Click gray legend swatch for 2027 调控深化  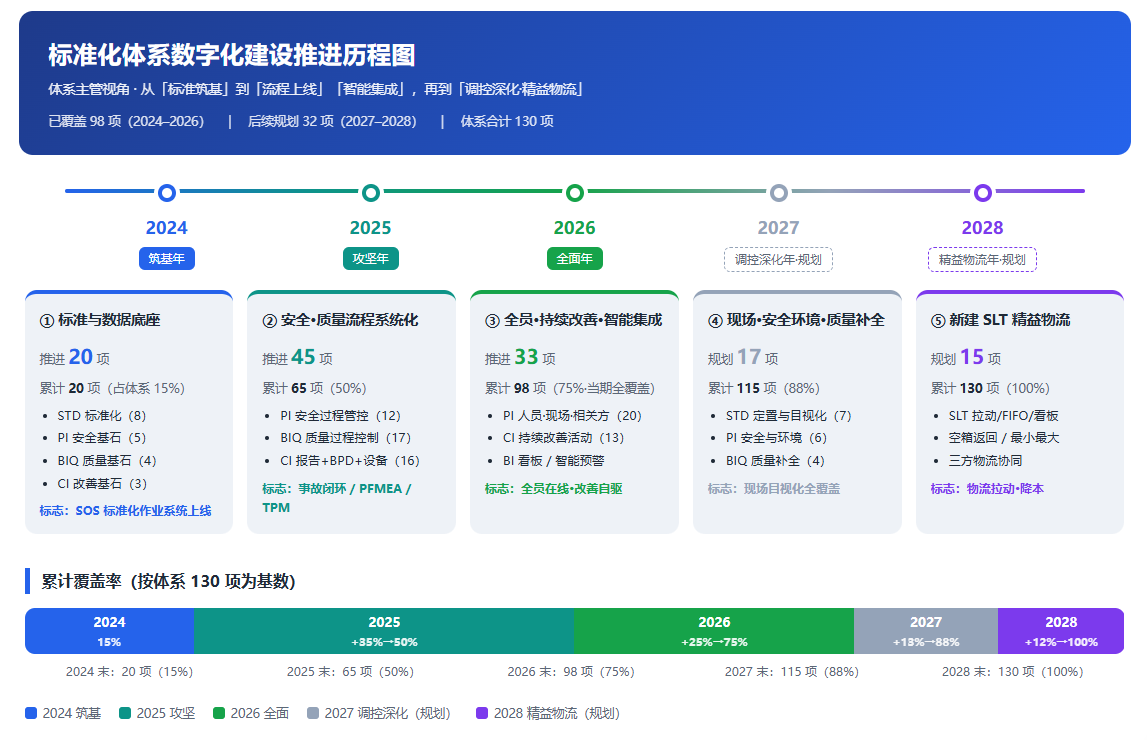pos(313,713)
